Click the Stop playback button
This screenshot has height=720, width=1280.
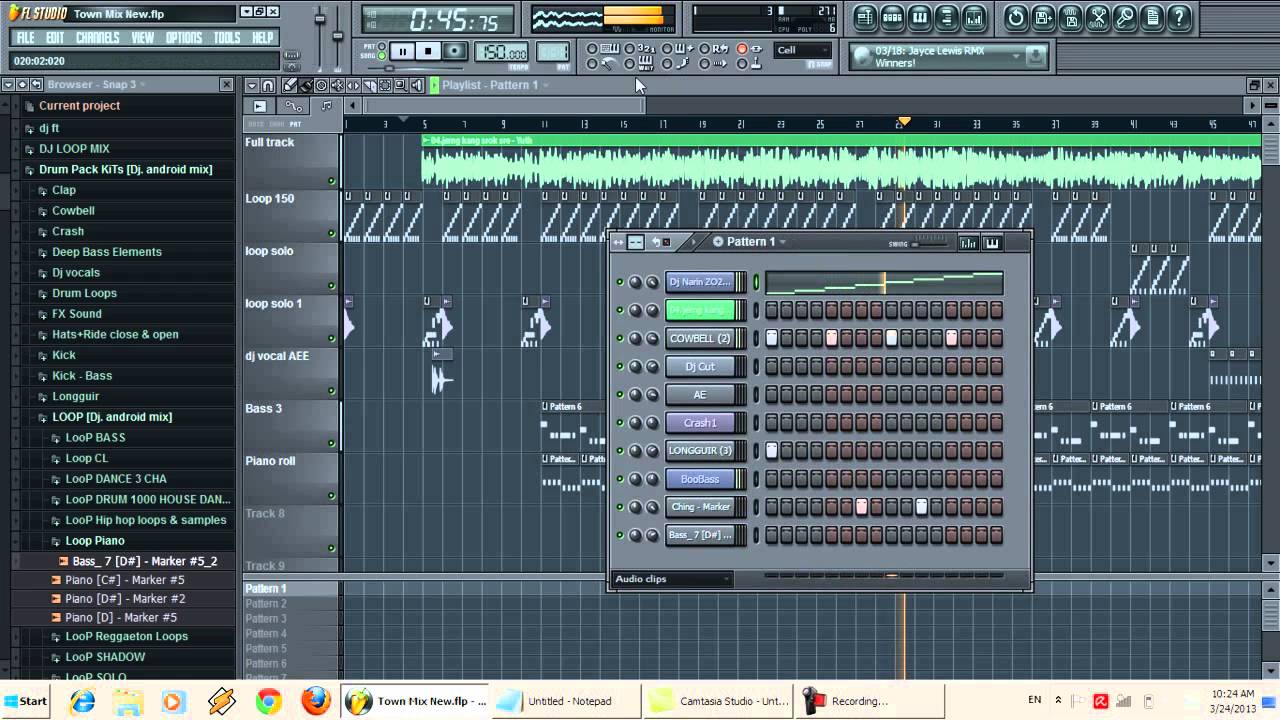tap(428, 51)
